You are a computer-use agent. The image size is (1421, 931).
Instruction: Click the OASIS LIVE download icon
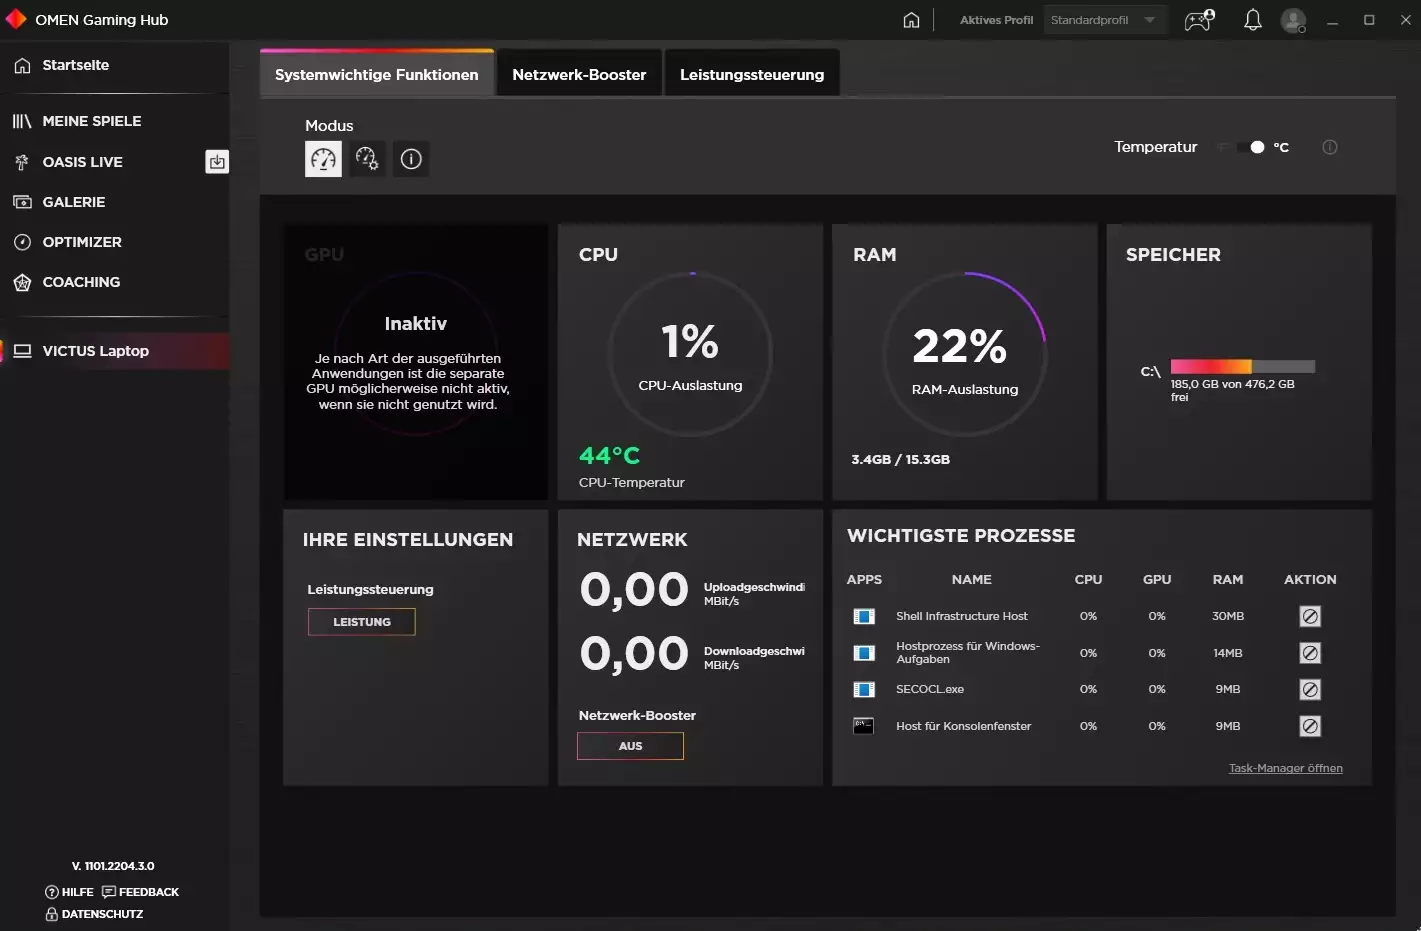click(217, 161)
